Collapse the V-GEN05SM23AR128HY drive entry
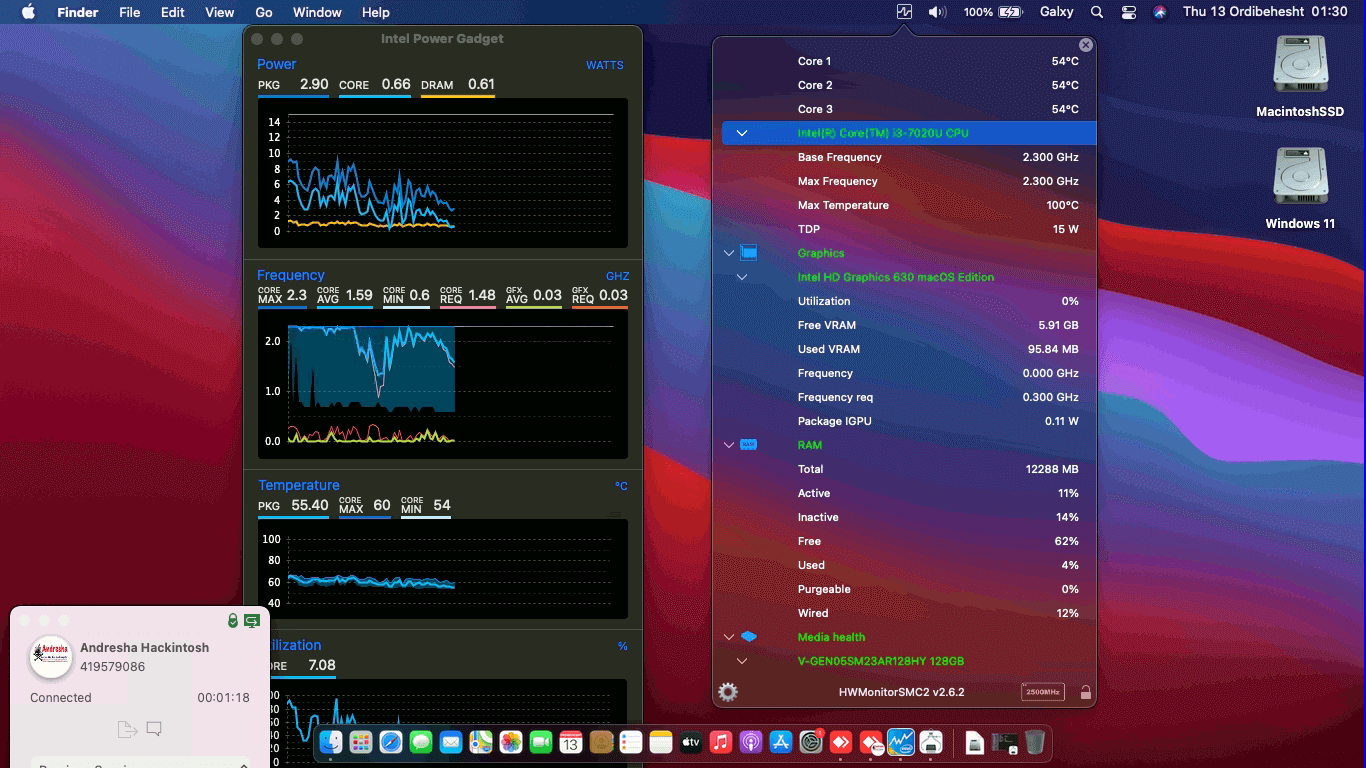Viewport: 1366px width, 768px height. point(742,661)
